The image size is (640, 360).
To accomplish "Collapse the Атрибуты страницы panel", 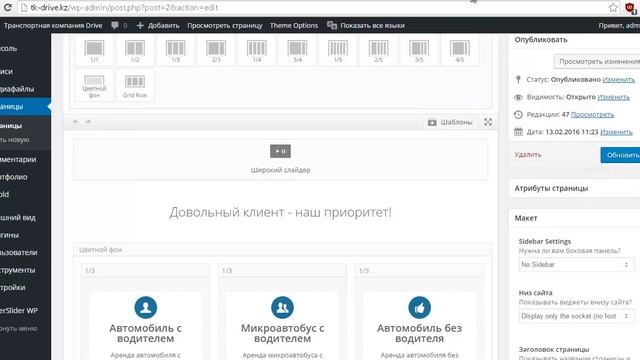I will click(x=574, y=189).
